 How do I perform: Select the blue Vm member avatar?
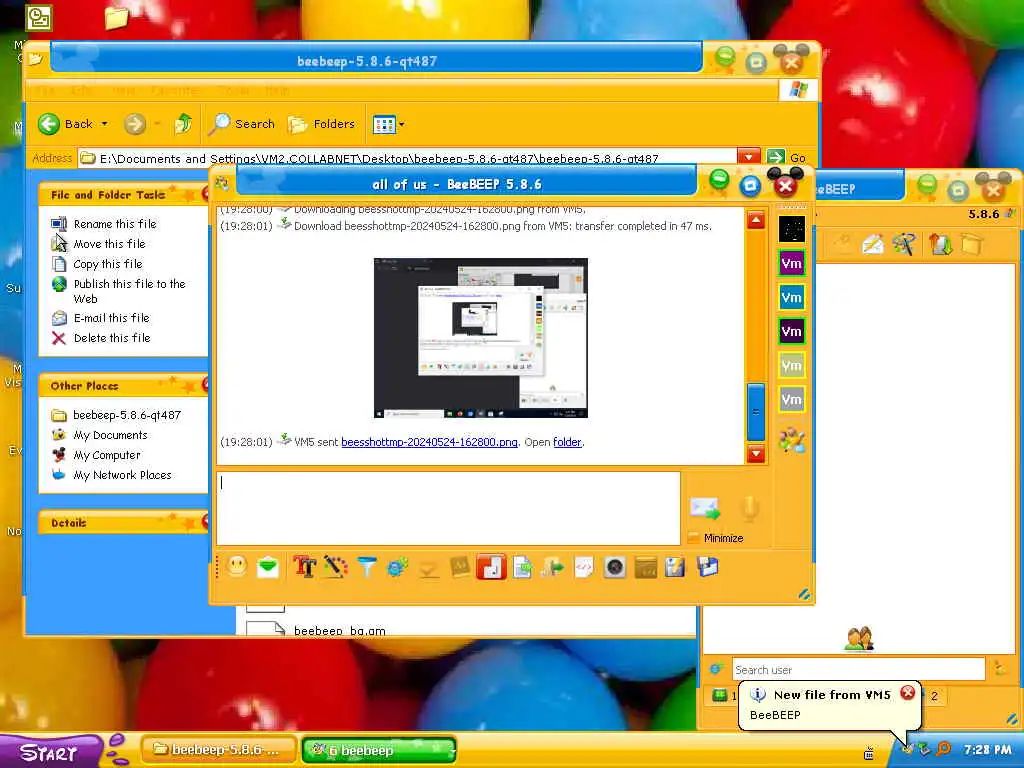pos(792,298)
